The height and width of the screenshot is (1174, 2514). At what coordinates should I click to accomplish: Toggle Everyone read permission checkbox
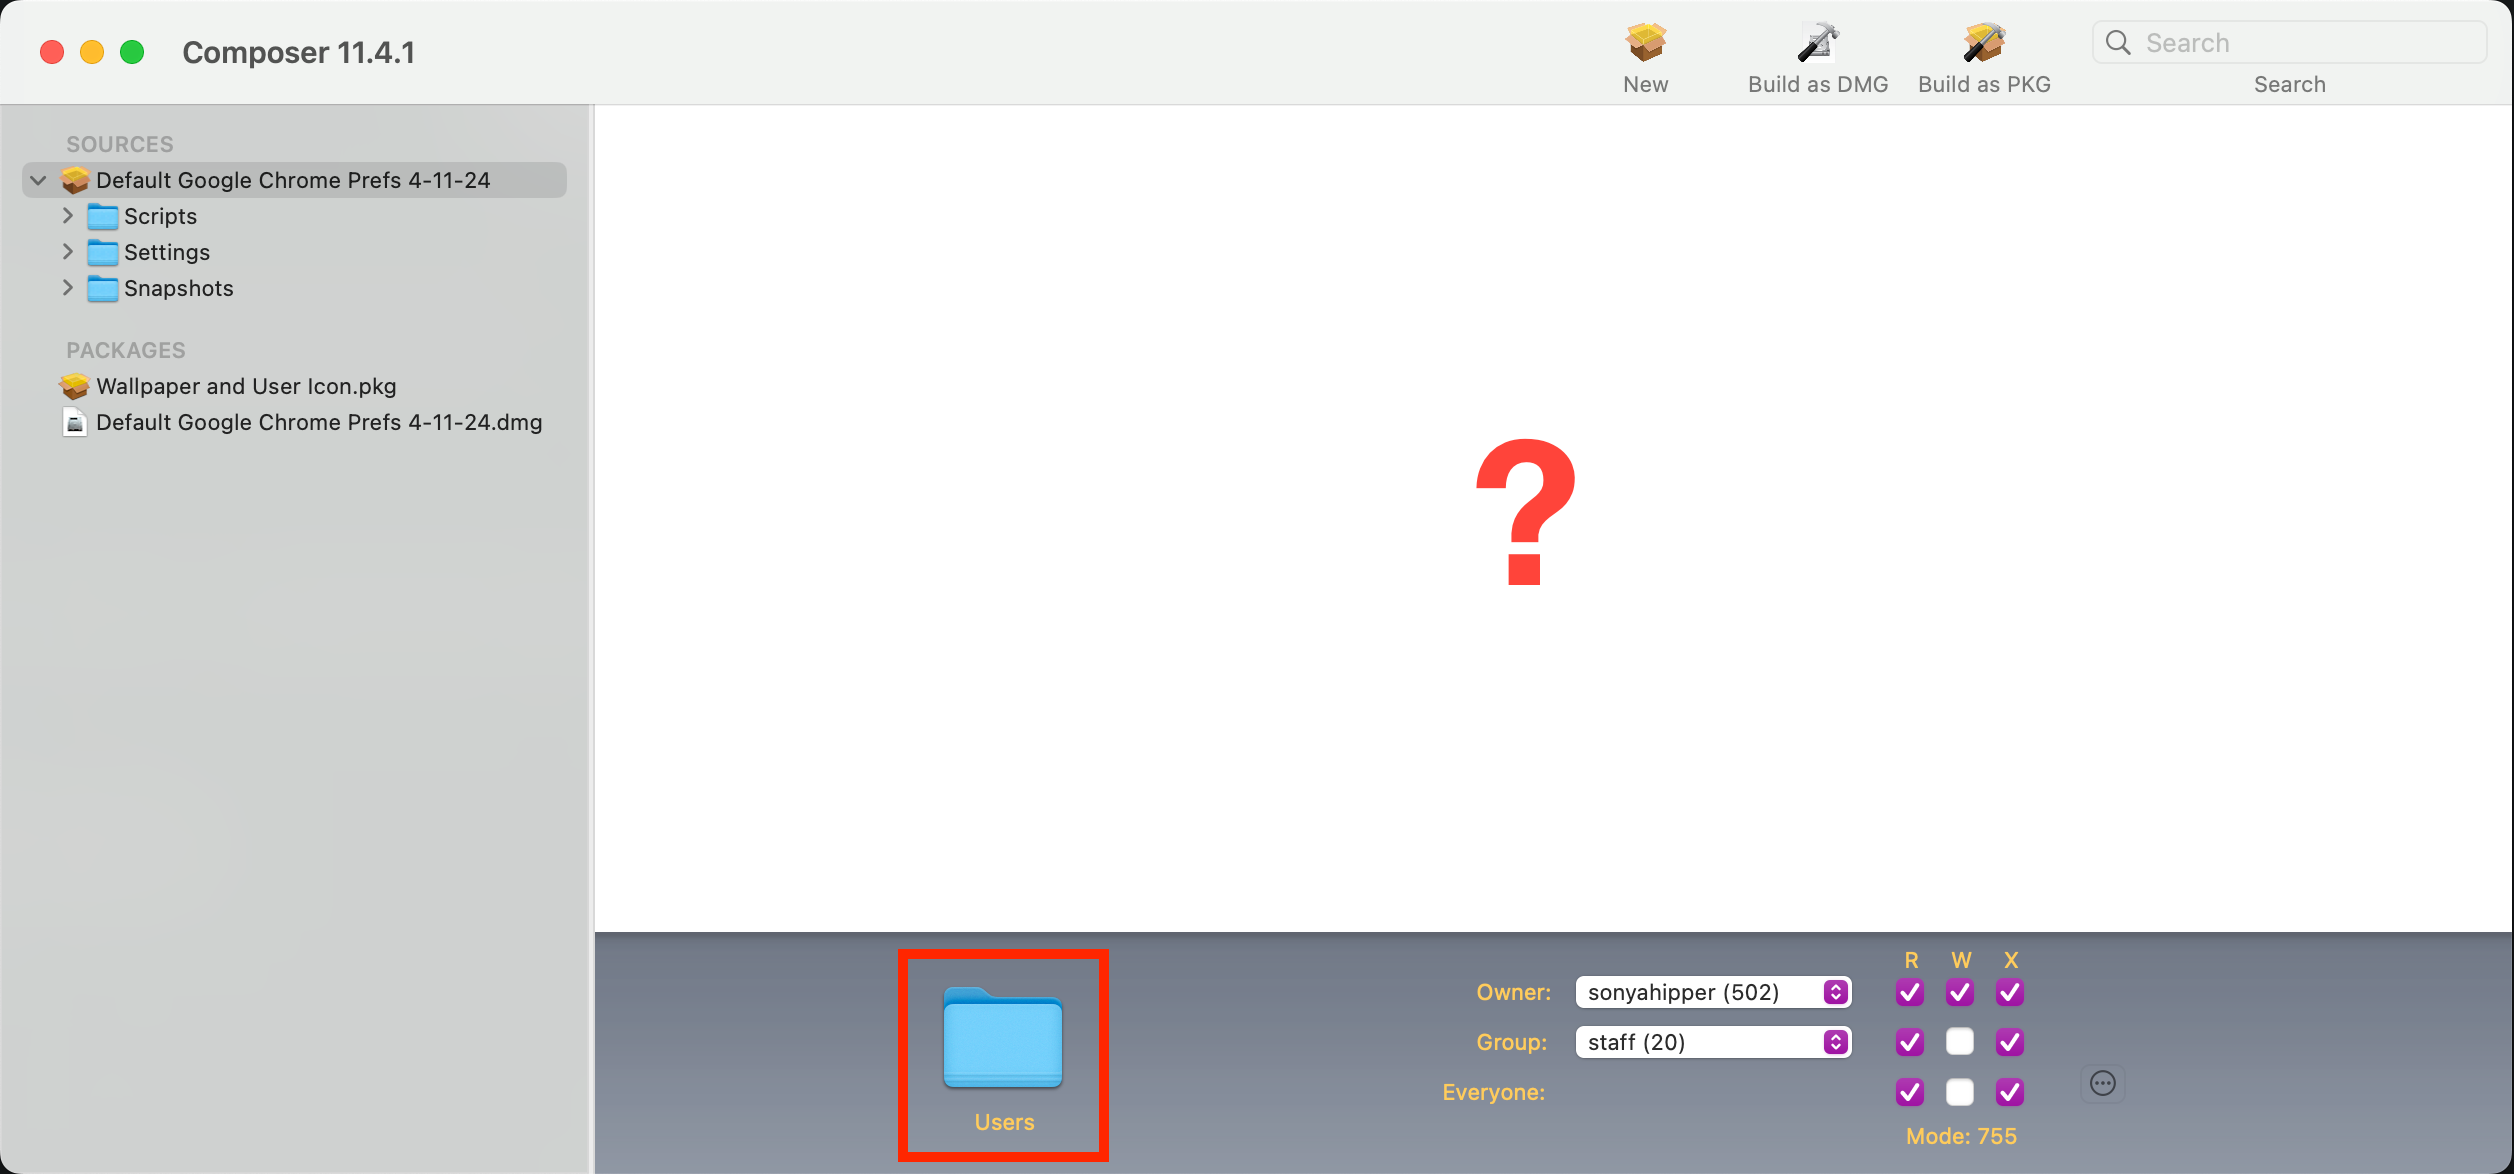(x=1910, y=1092)
